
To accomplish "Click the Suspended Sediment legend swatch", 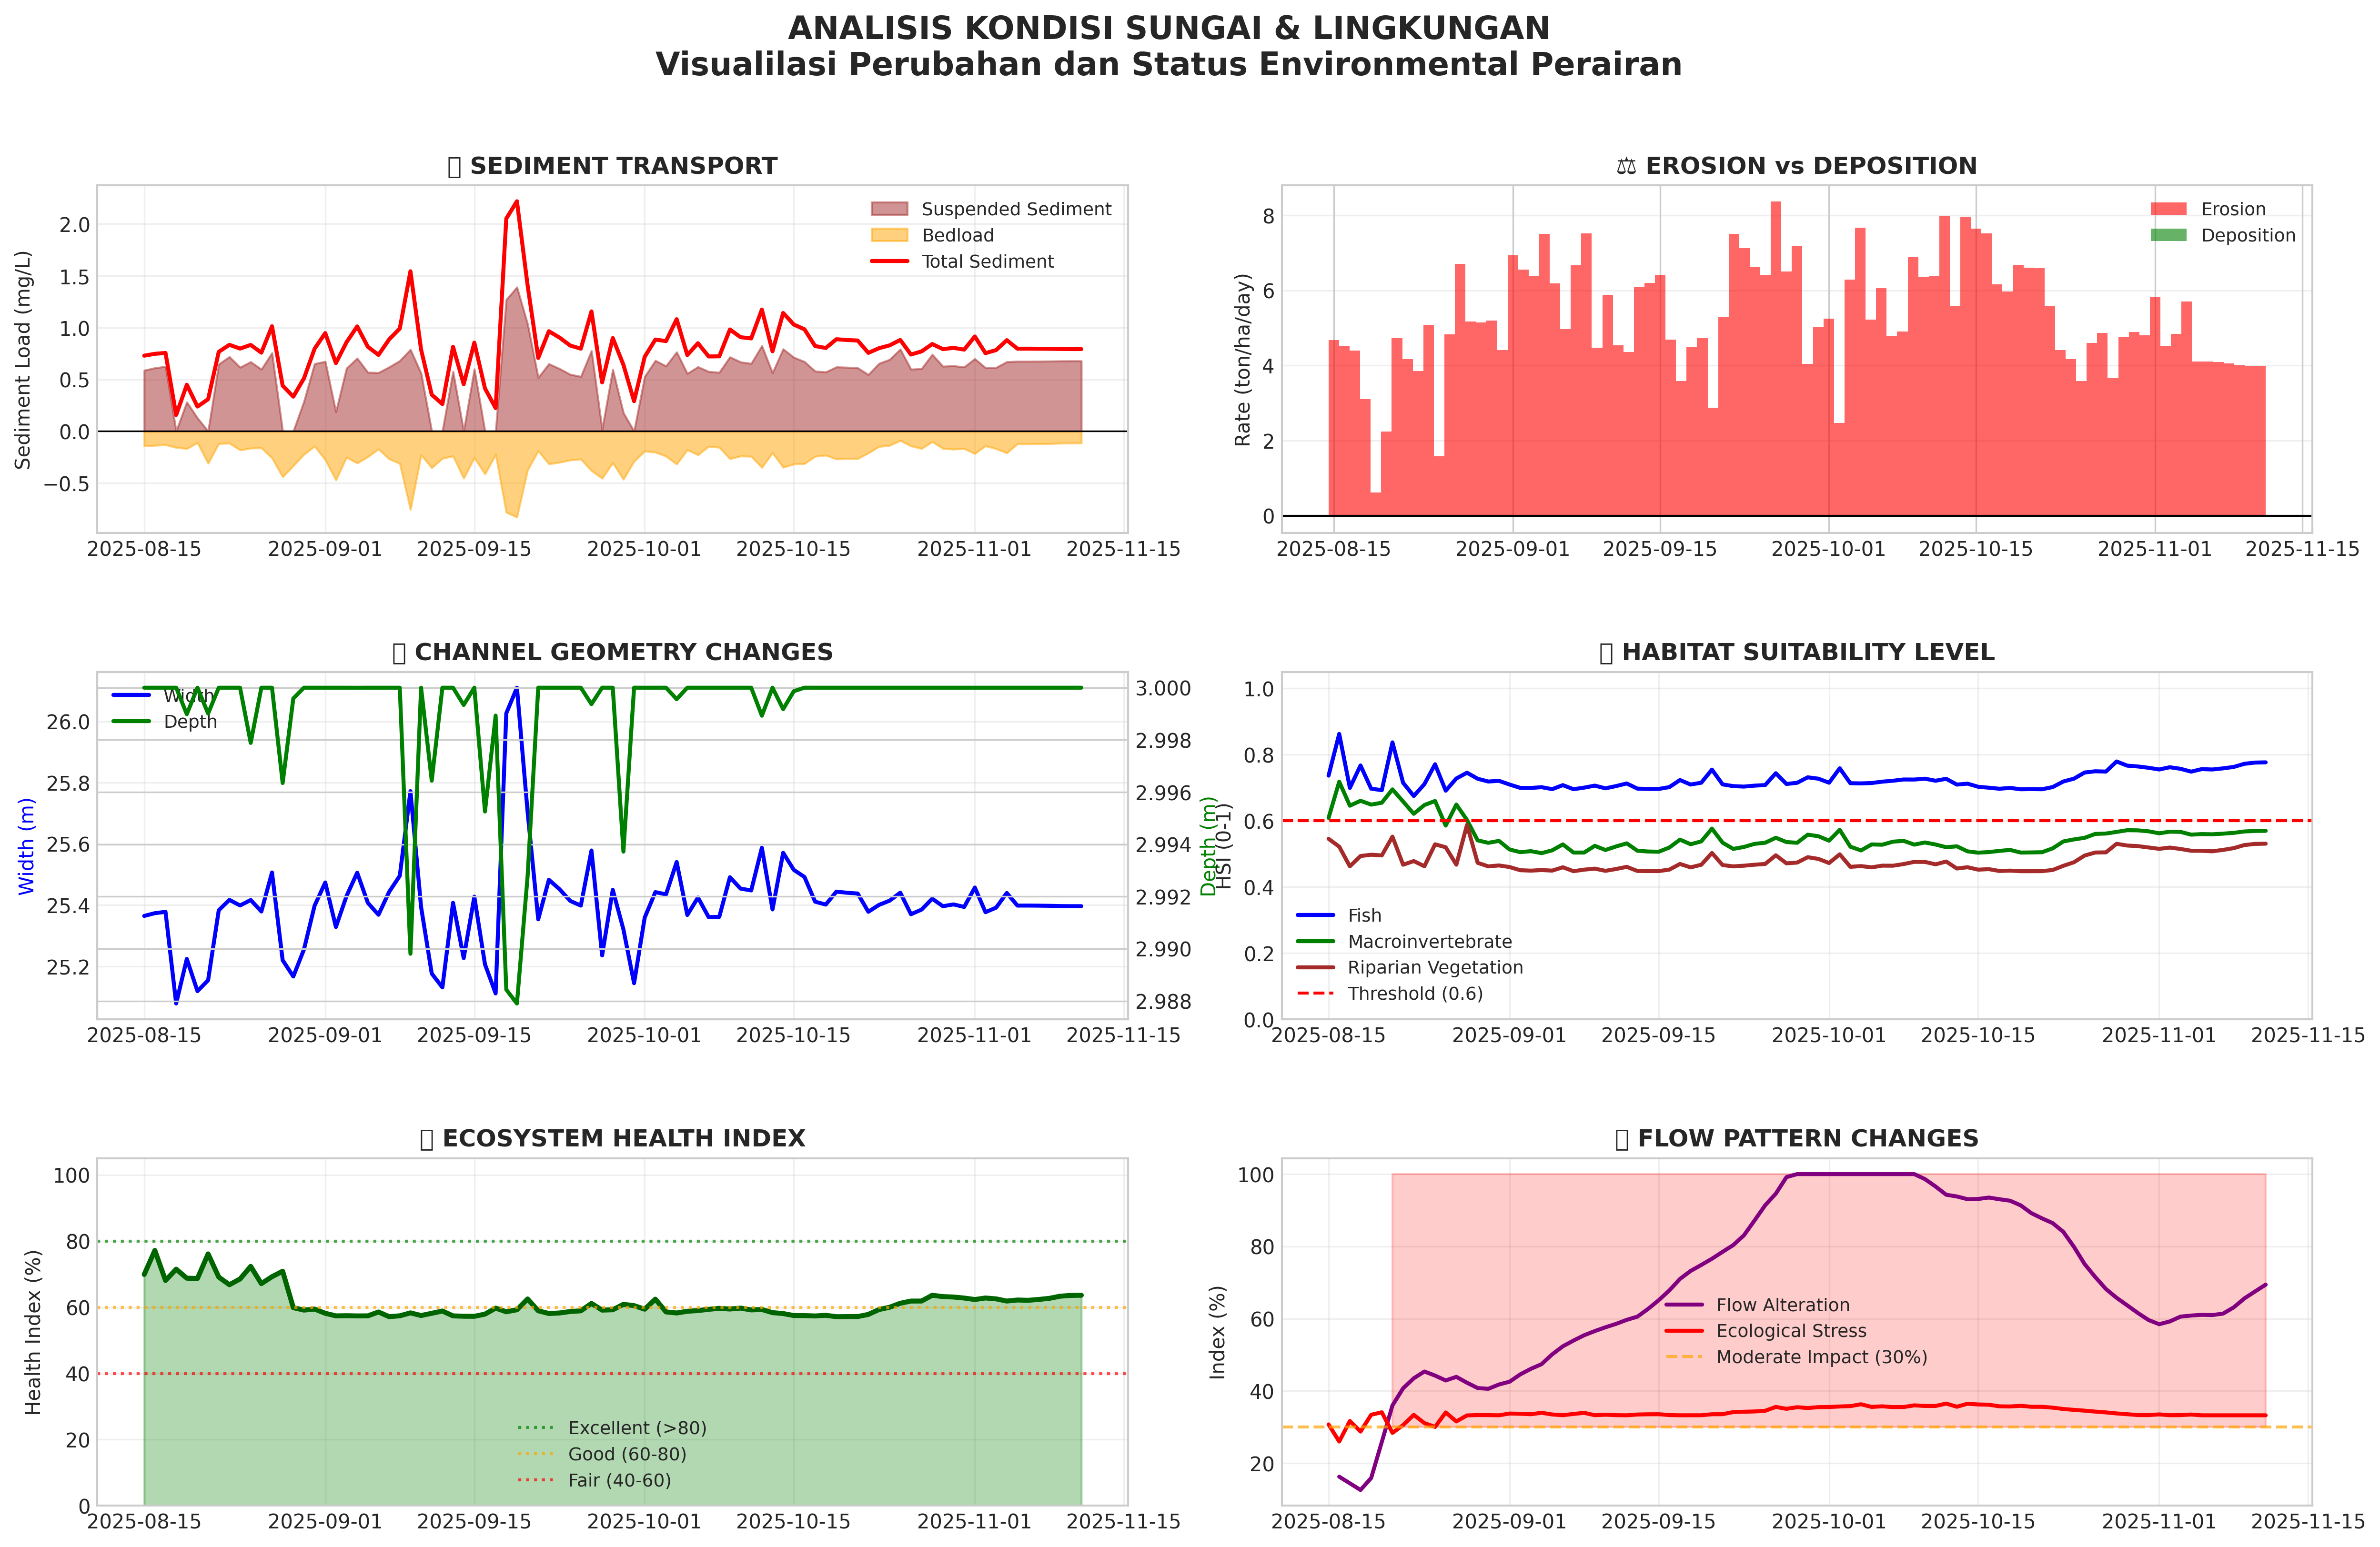I will coord(889,209).
